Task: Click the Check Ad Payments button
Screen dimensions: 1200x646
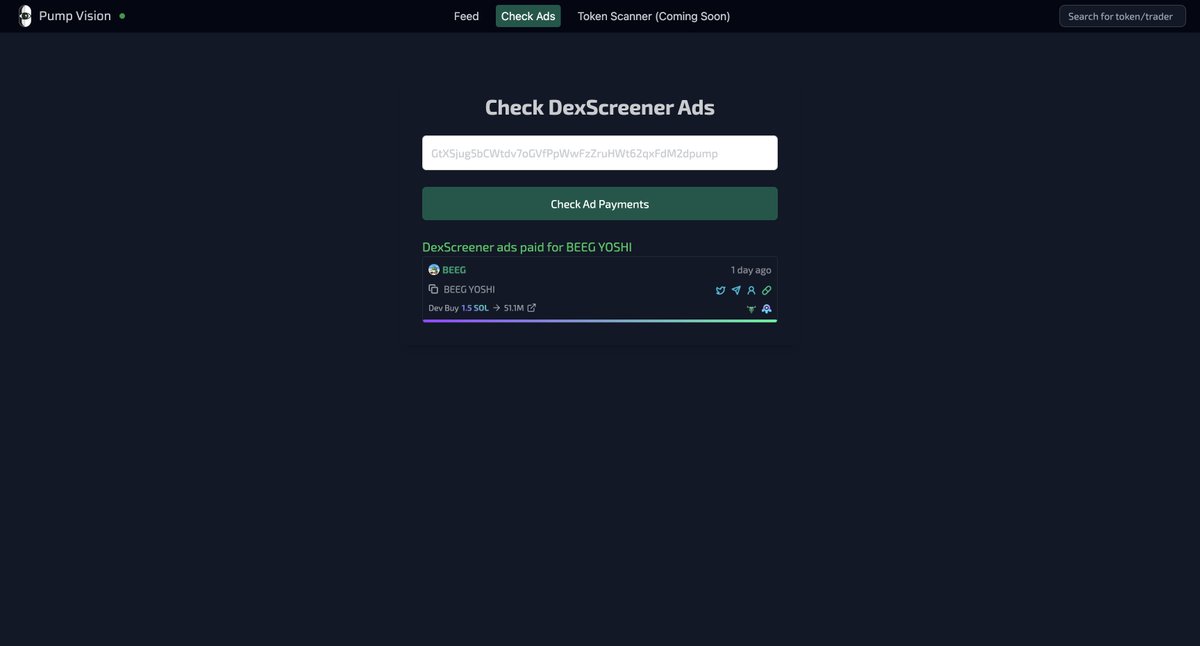Action: [x=600, y=204]
